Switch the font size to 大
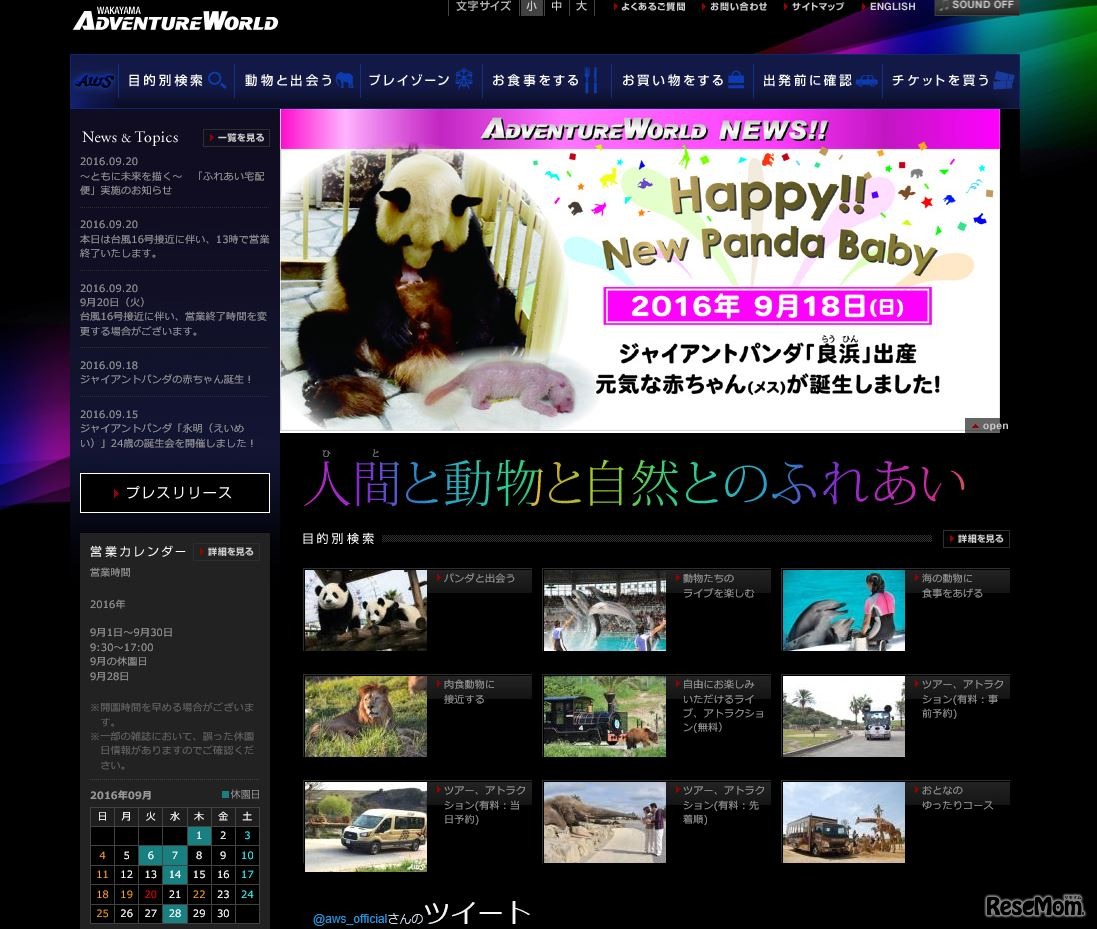 click(581, 7)
